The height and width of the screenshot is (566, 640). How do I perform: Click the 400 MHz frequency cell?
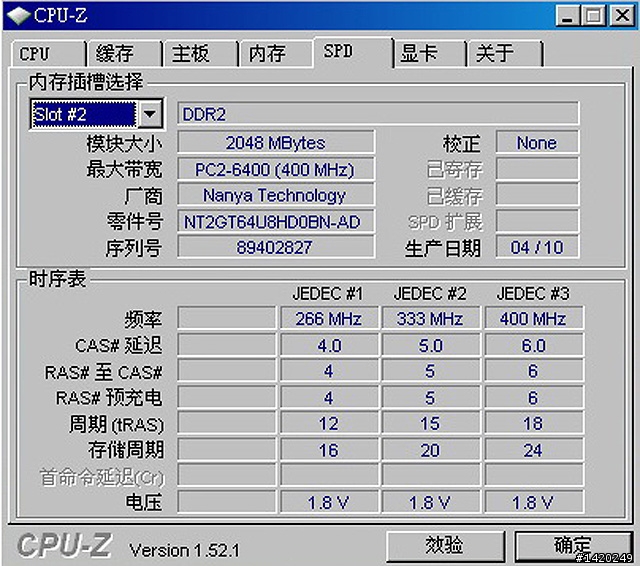click(x=533, y=318)
